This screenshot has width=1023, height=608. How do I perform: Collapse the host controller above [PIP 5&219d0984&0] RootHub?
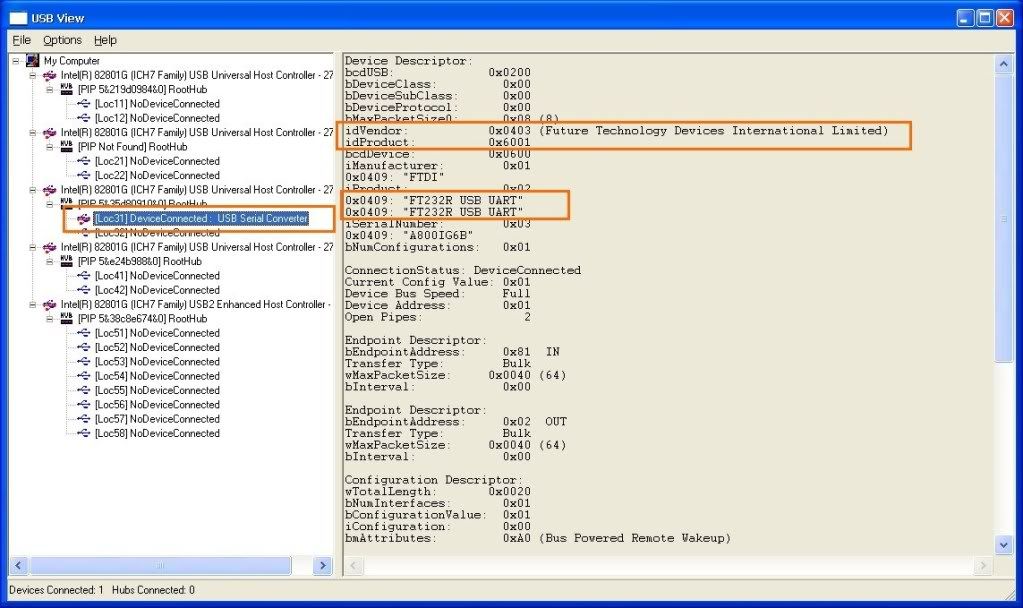click(33, 75)
